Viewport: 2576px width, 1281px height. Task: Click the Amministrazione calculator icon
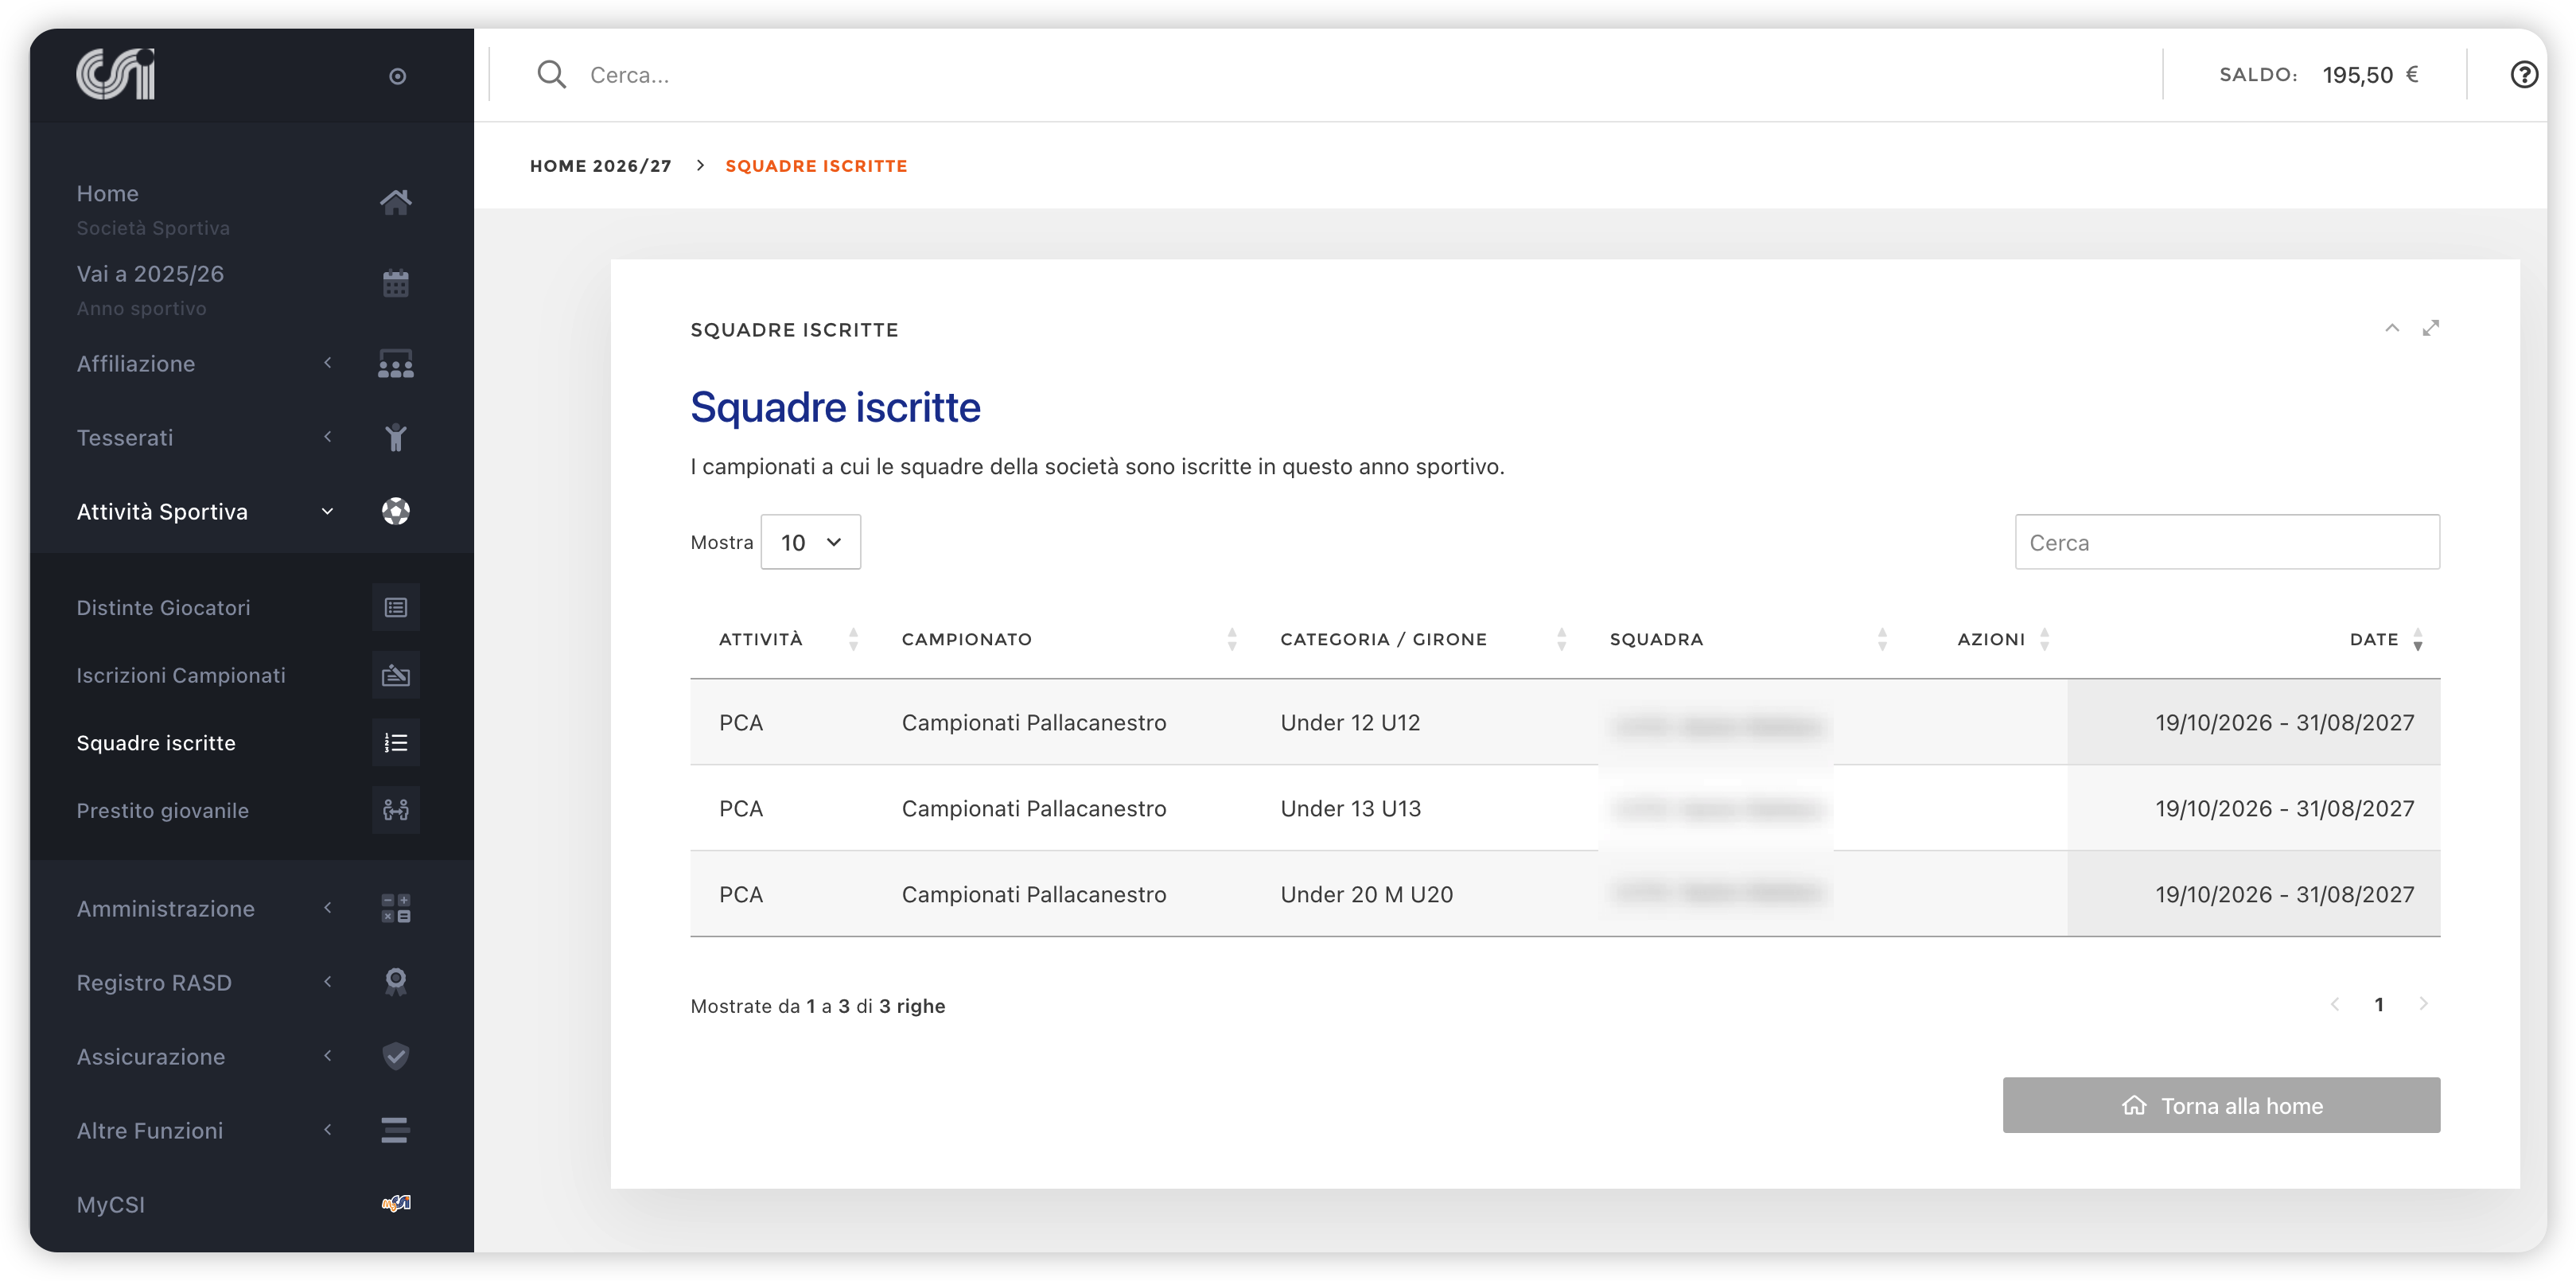(396, 909)
